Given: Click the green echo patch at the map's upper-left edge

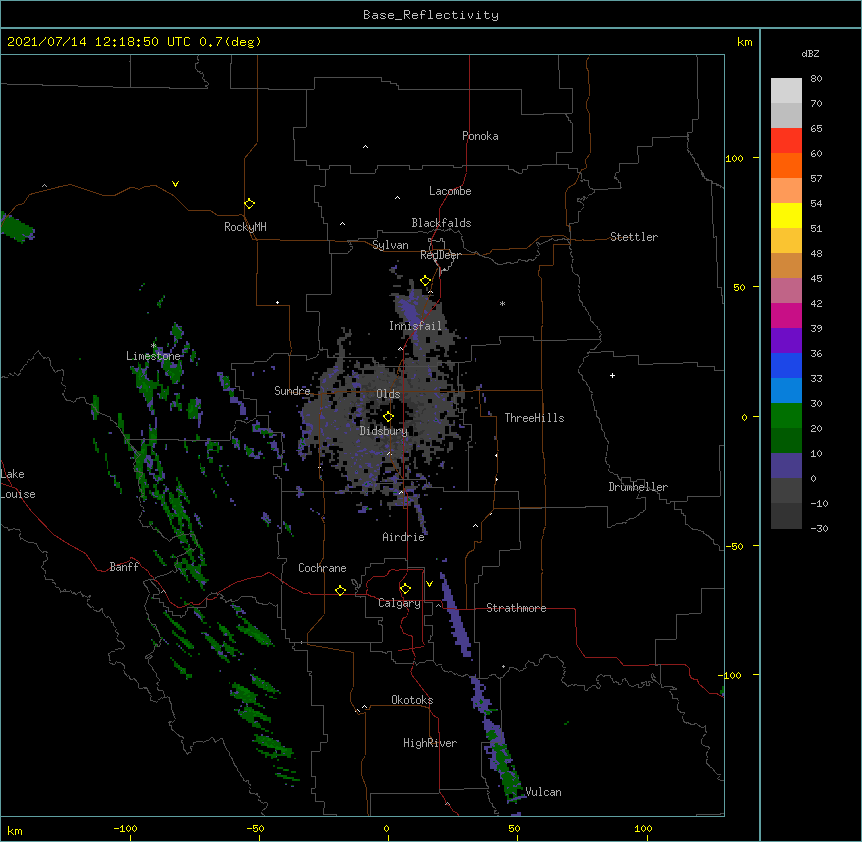Looking at the screenshot, I should pos(18,226).
